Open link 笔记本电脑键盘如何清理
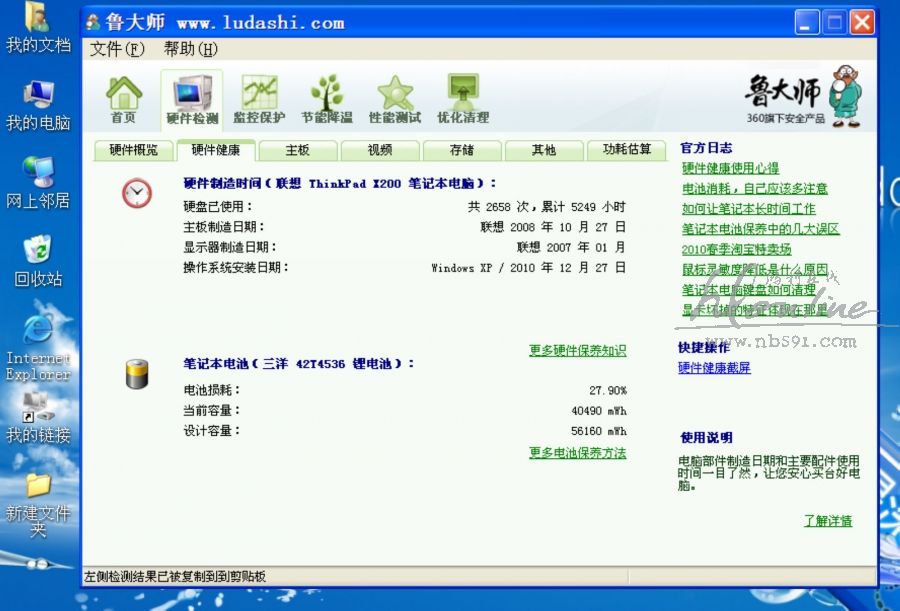The image size is (900, 611). click(748, 289)
